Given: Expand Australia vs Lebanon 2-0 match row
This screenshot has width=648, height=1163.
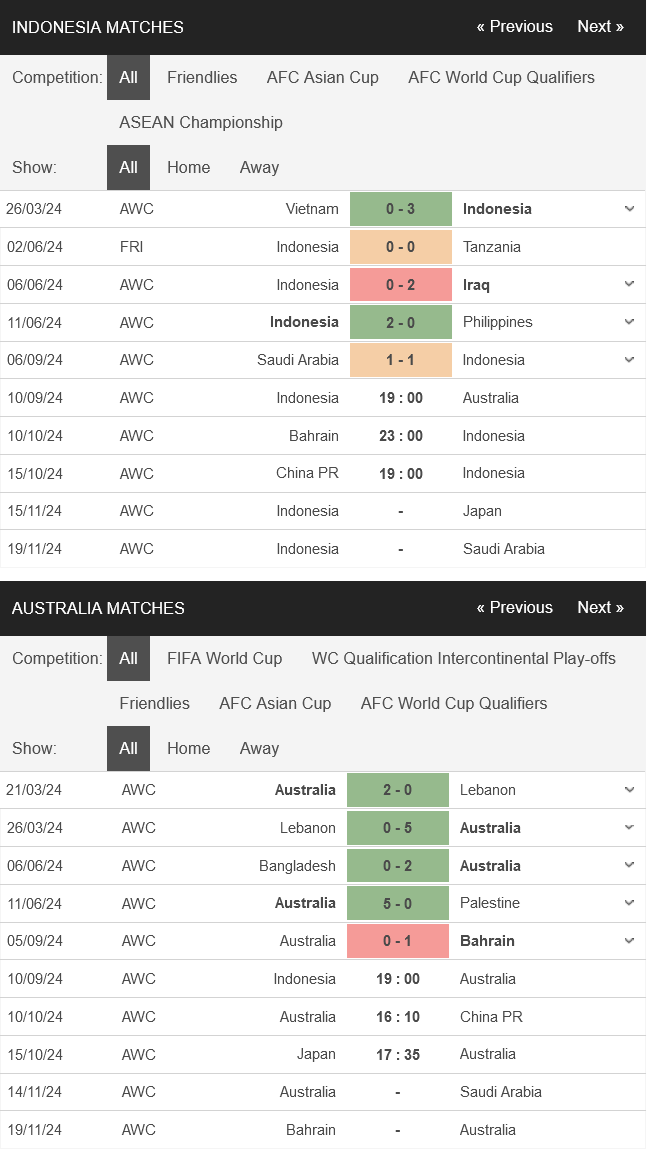Looking at the screenshot, I should click(629, 790).
